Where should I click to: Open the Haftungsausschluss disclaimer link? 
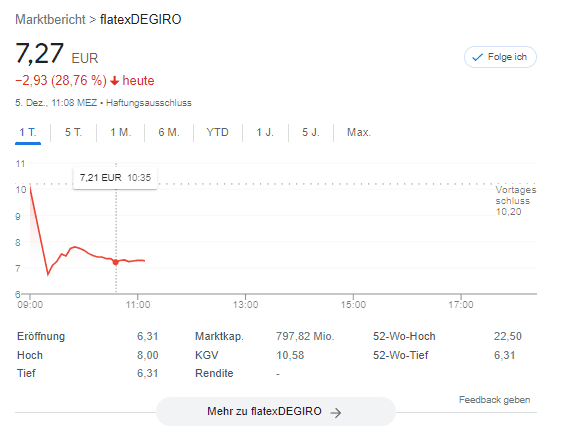(x=149, y=103)
